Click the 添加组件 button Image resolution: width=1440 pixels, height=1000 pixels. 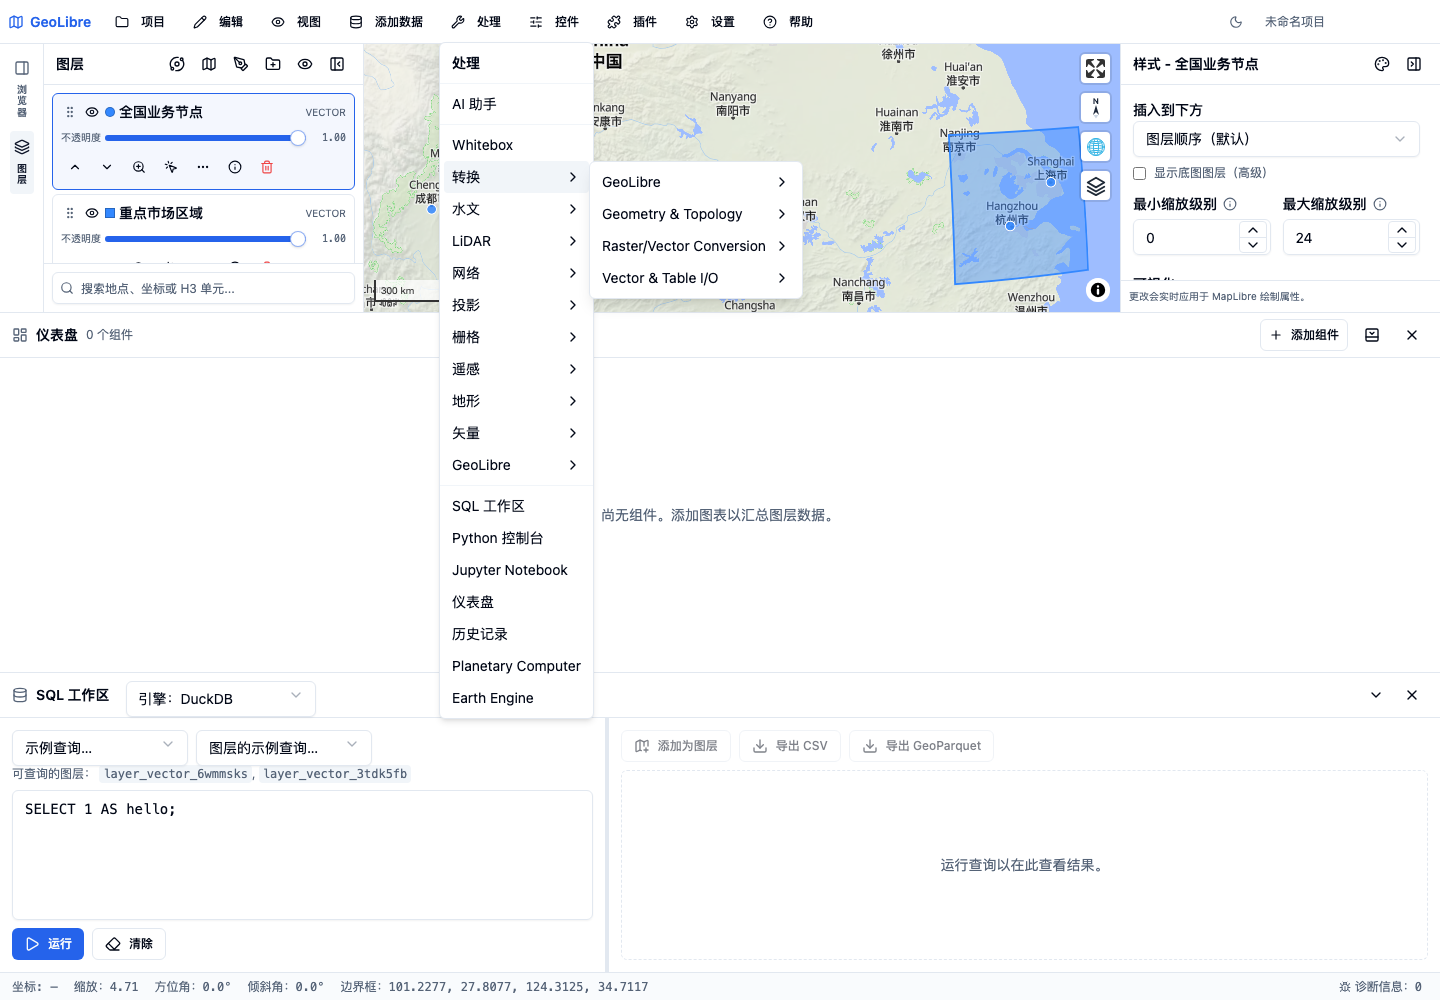(1304, 335)
